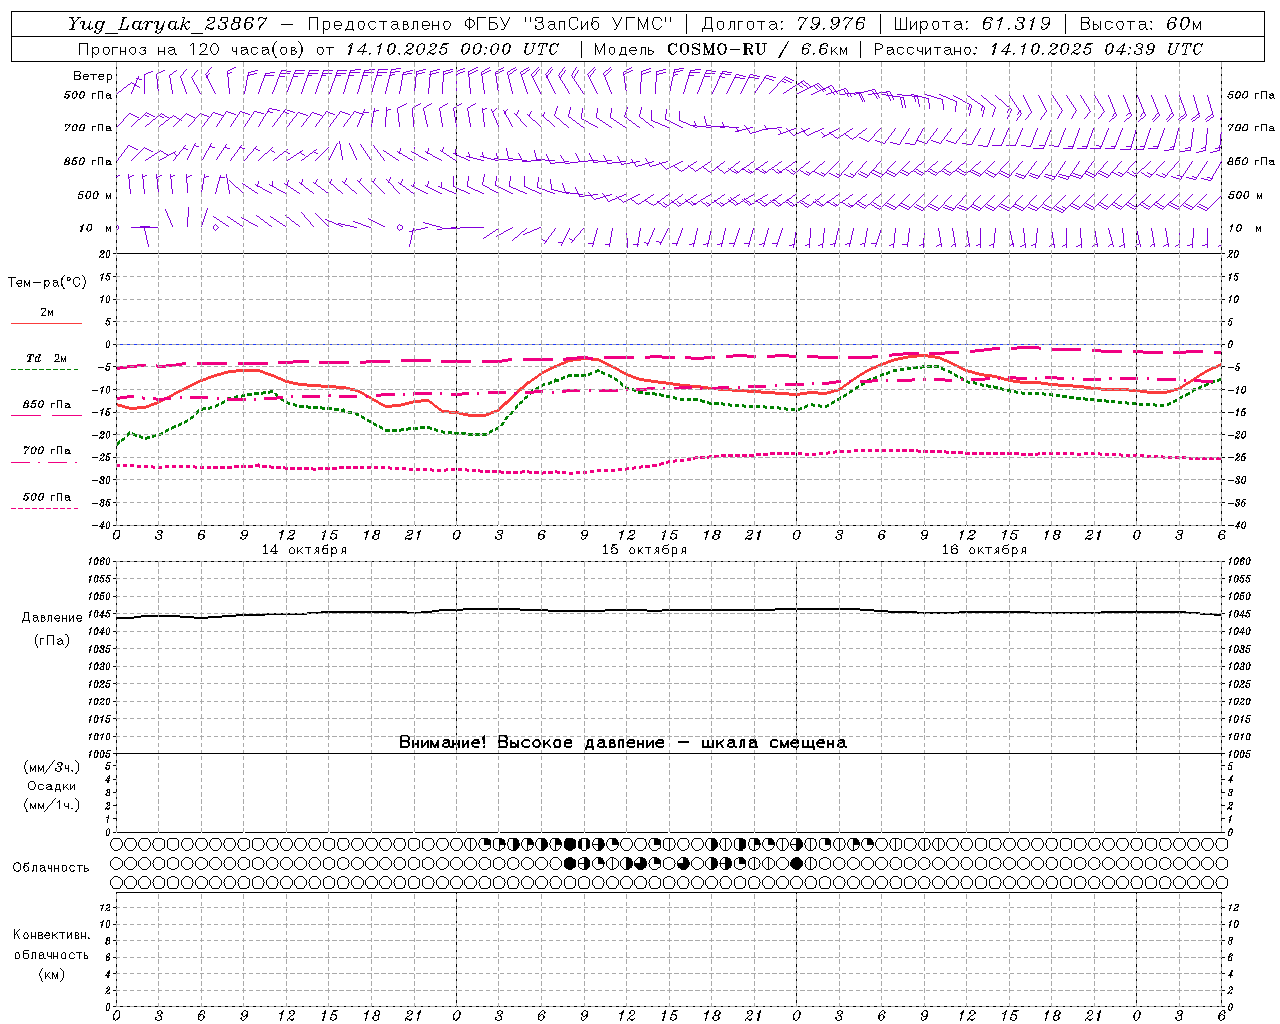
Task: Select the 15 октября date label
Action: [644, 550]
